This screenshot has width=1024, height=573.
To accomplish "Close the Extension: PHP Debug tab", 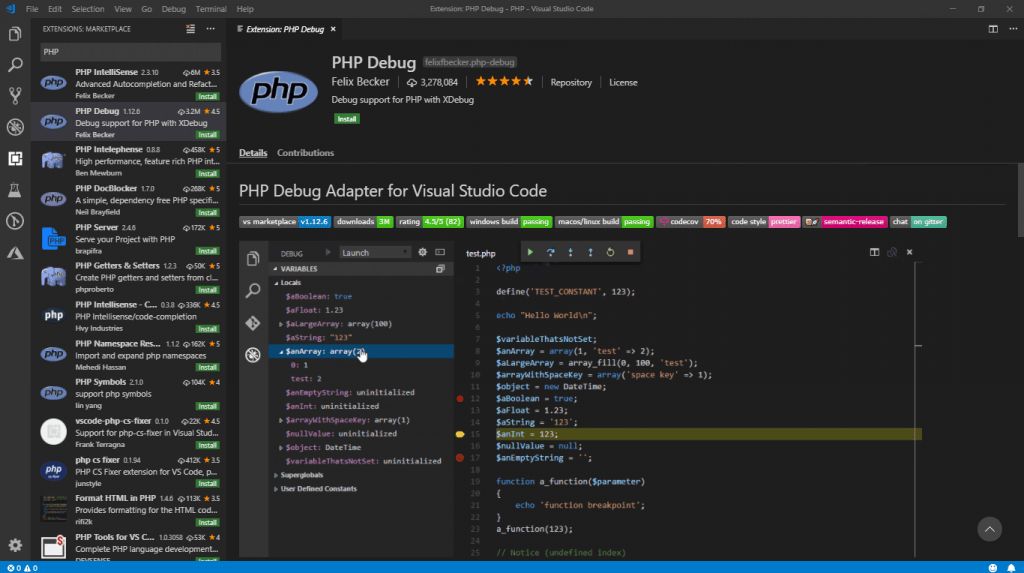I will click(333, 29).
